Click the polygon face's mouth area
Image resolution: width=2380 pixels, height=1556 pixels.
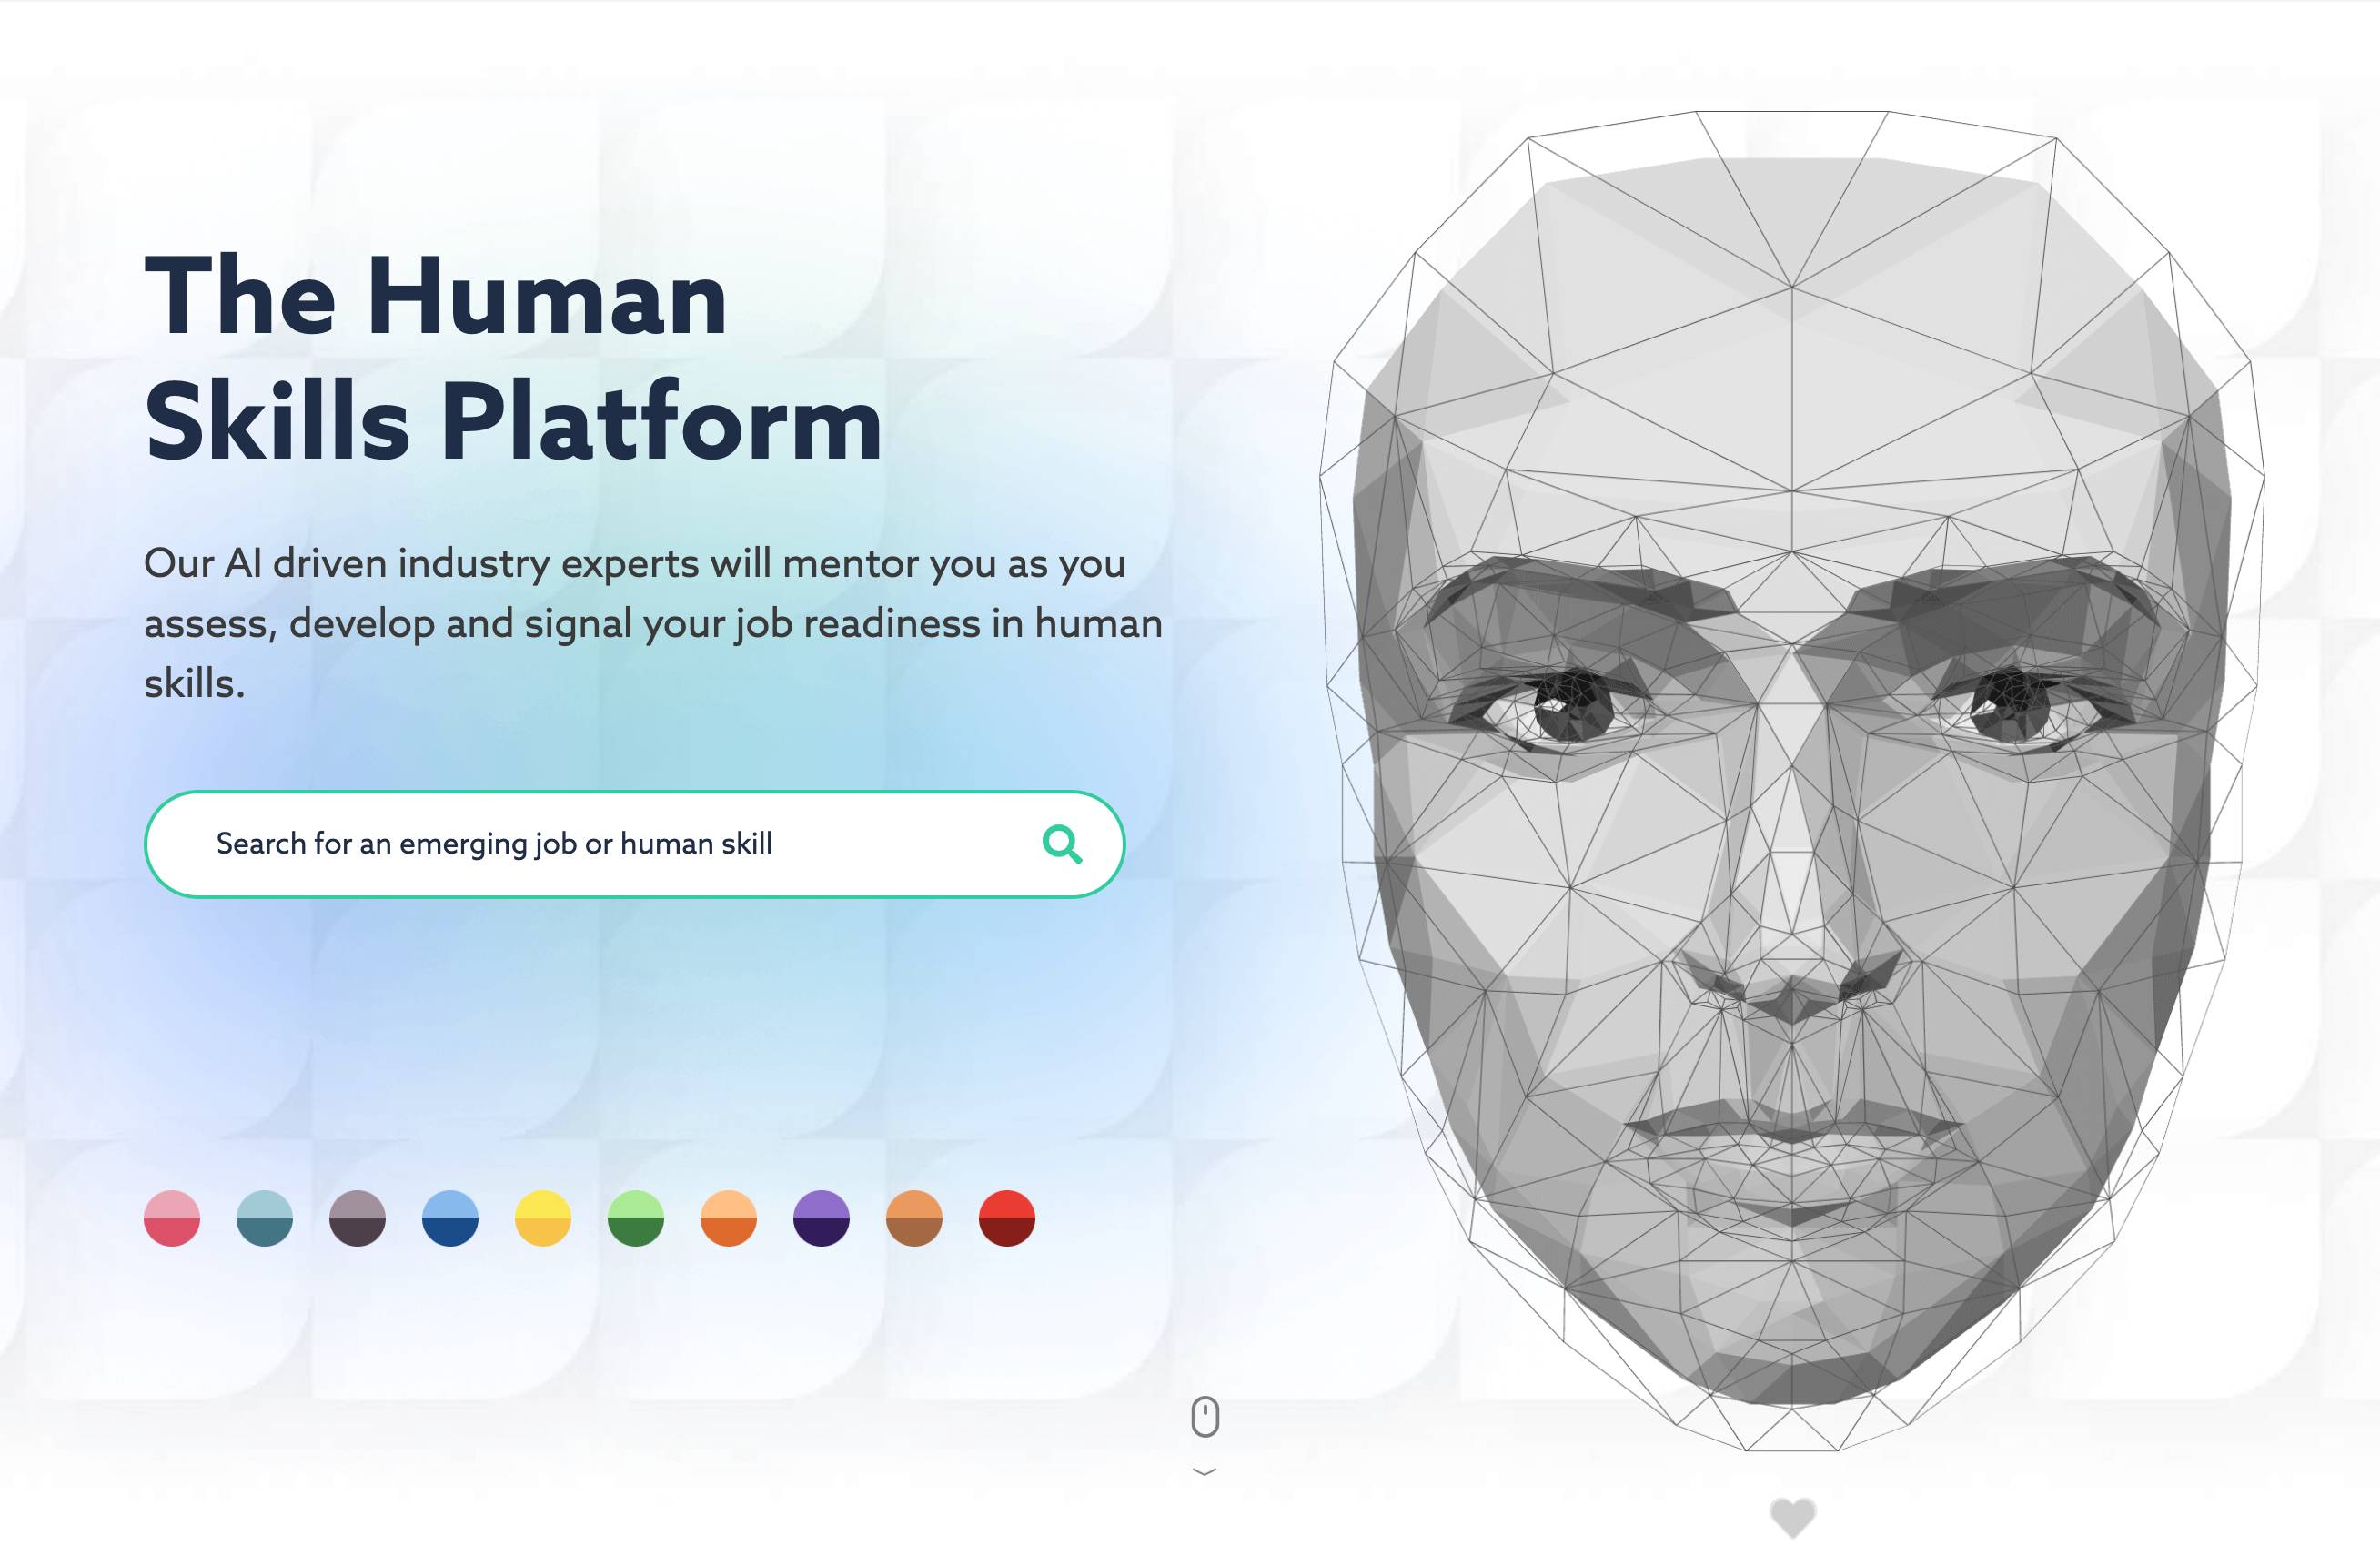click(1792, 1160)
